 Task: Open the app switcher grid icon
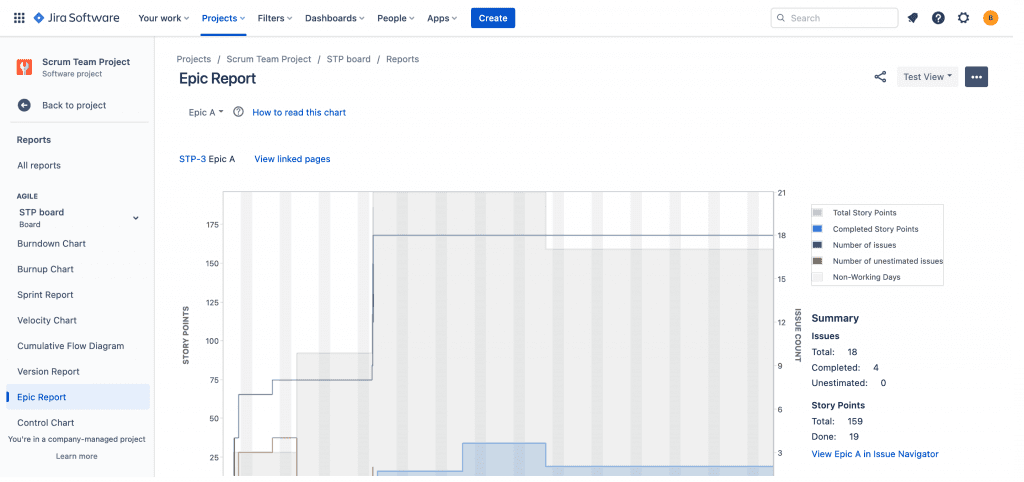[x=18, y=18]
